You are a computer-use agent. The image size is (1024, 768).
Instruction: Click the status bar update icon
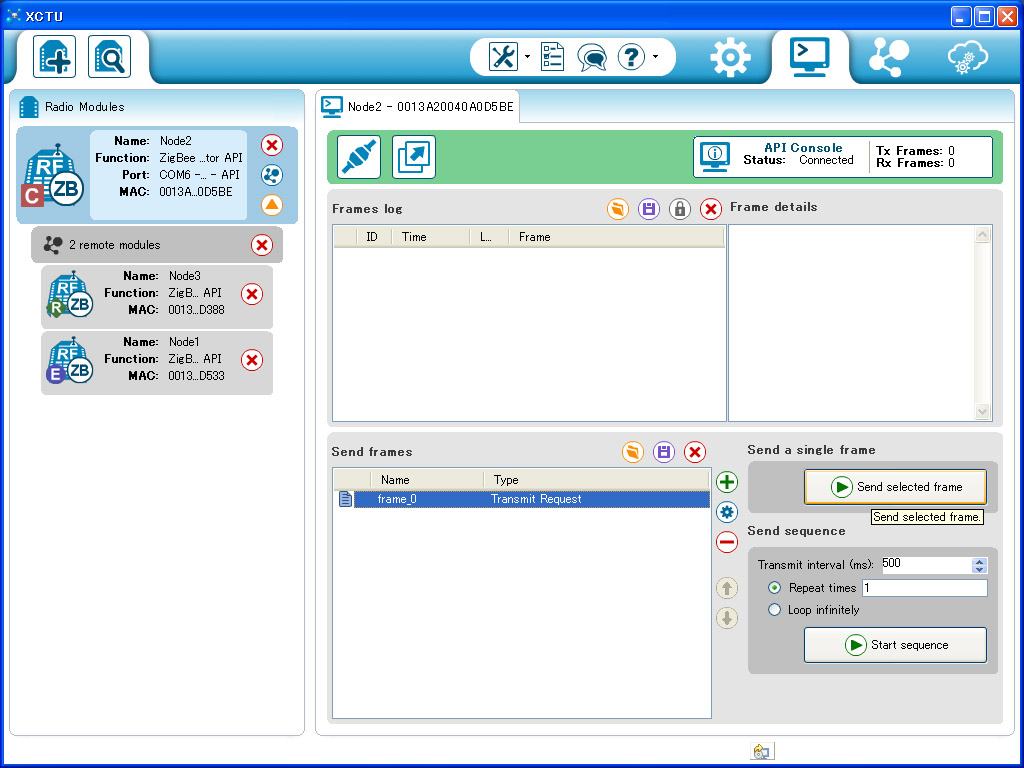coord(762,752)
